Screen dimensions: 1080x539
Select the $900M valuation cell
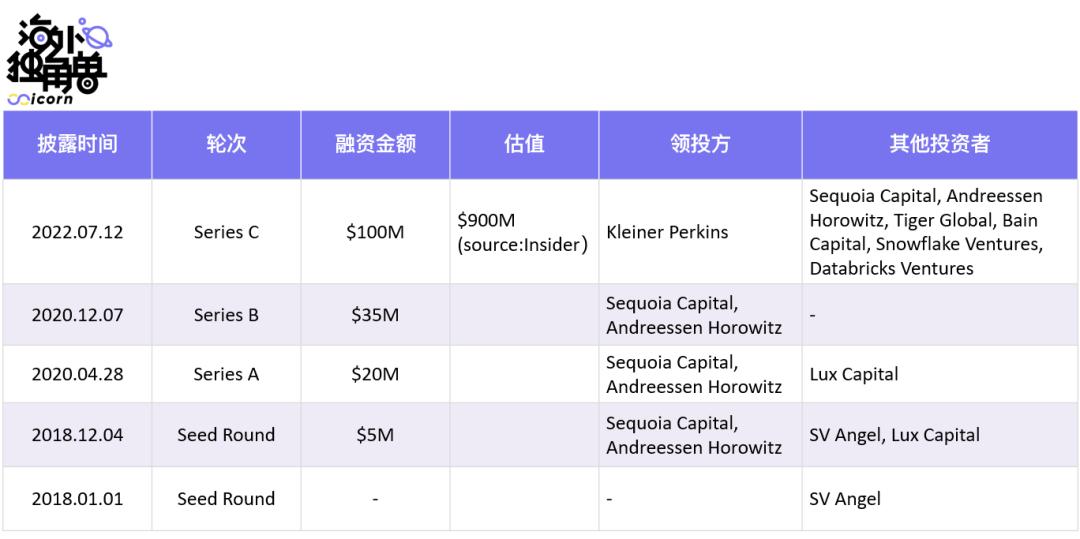521,232
